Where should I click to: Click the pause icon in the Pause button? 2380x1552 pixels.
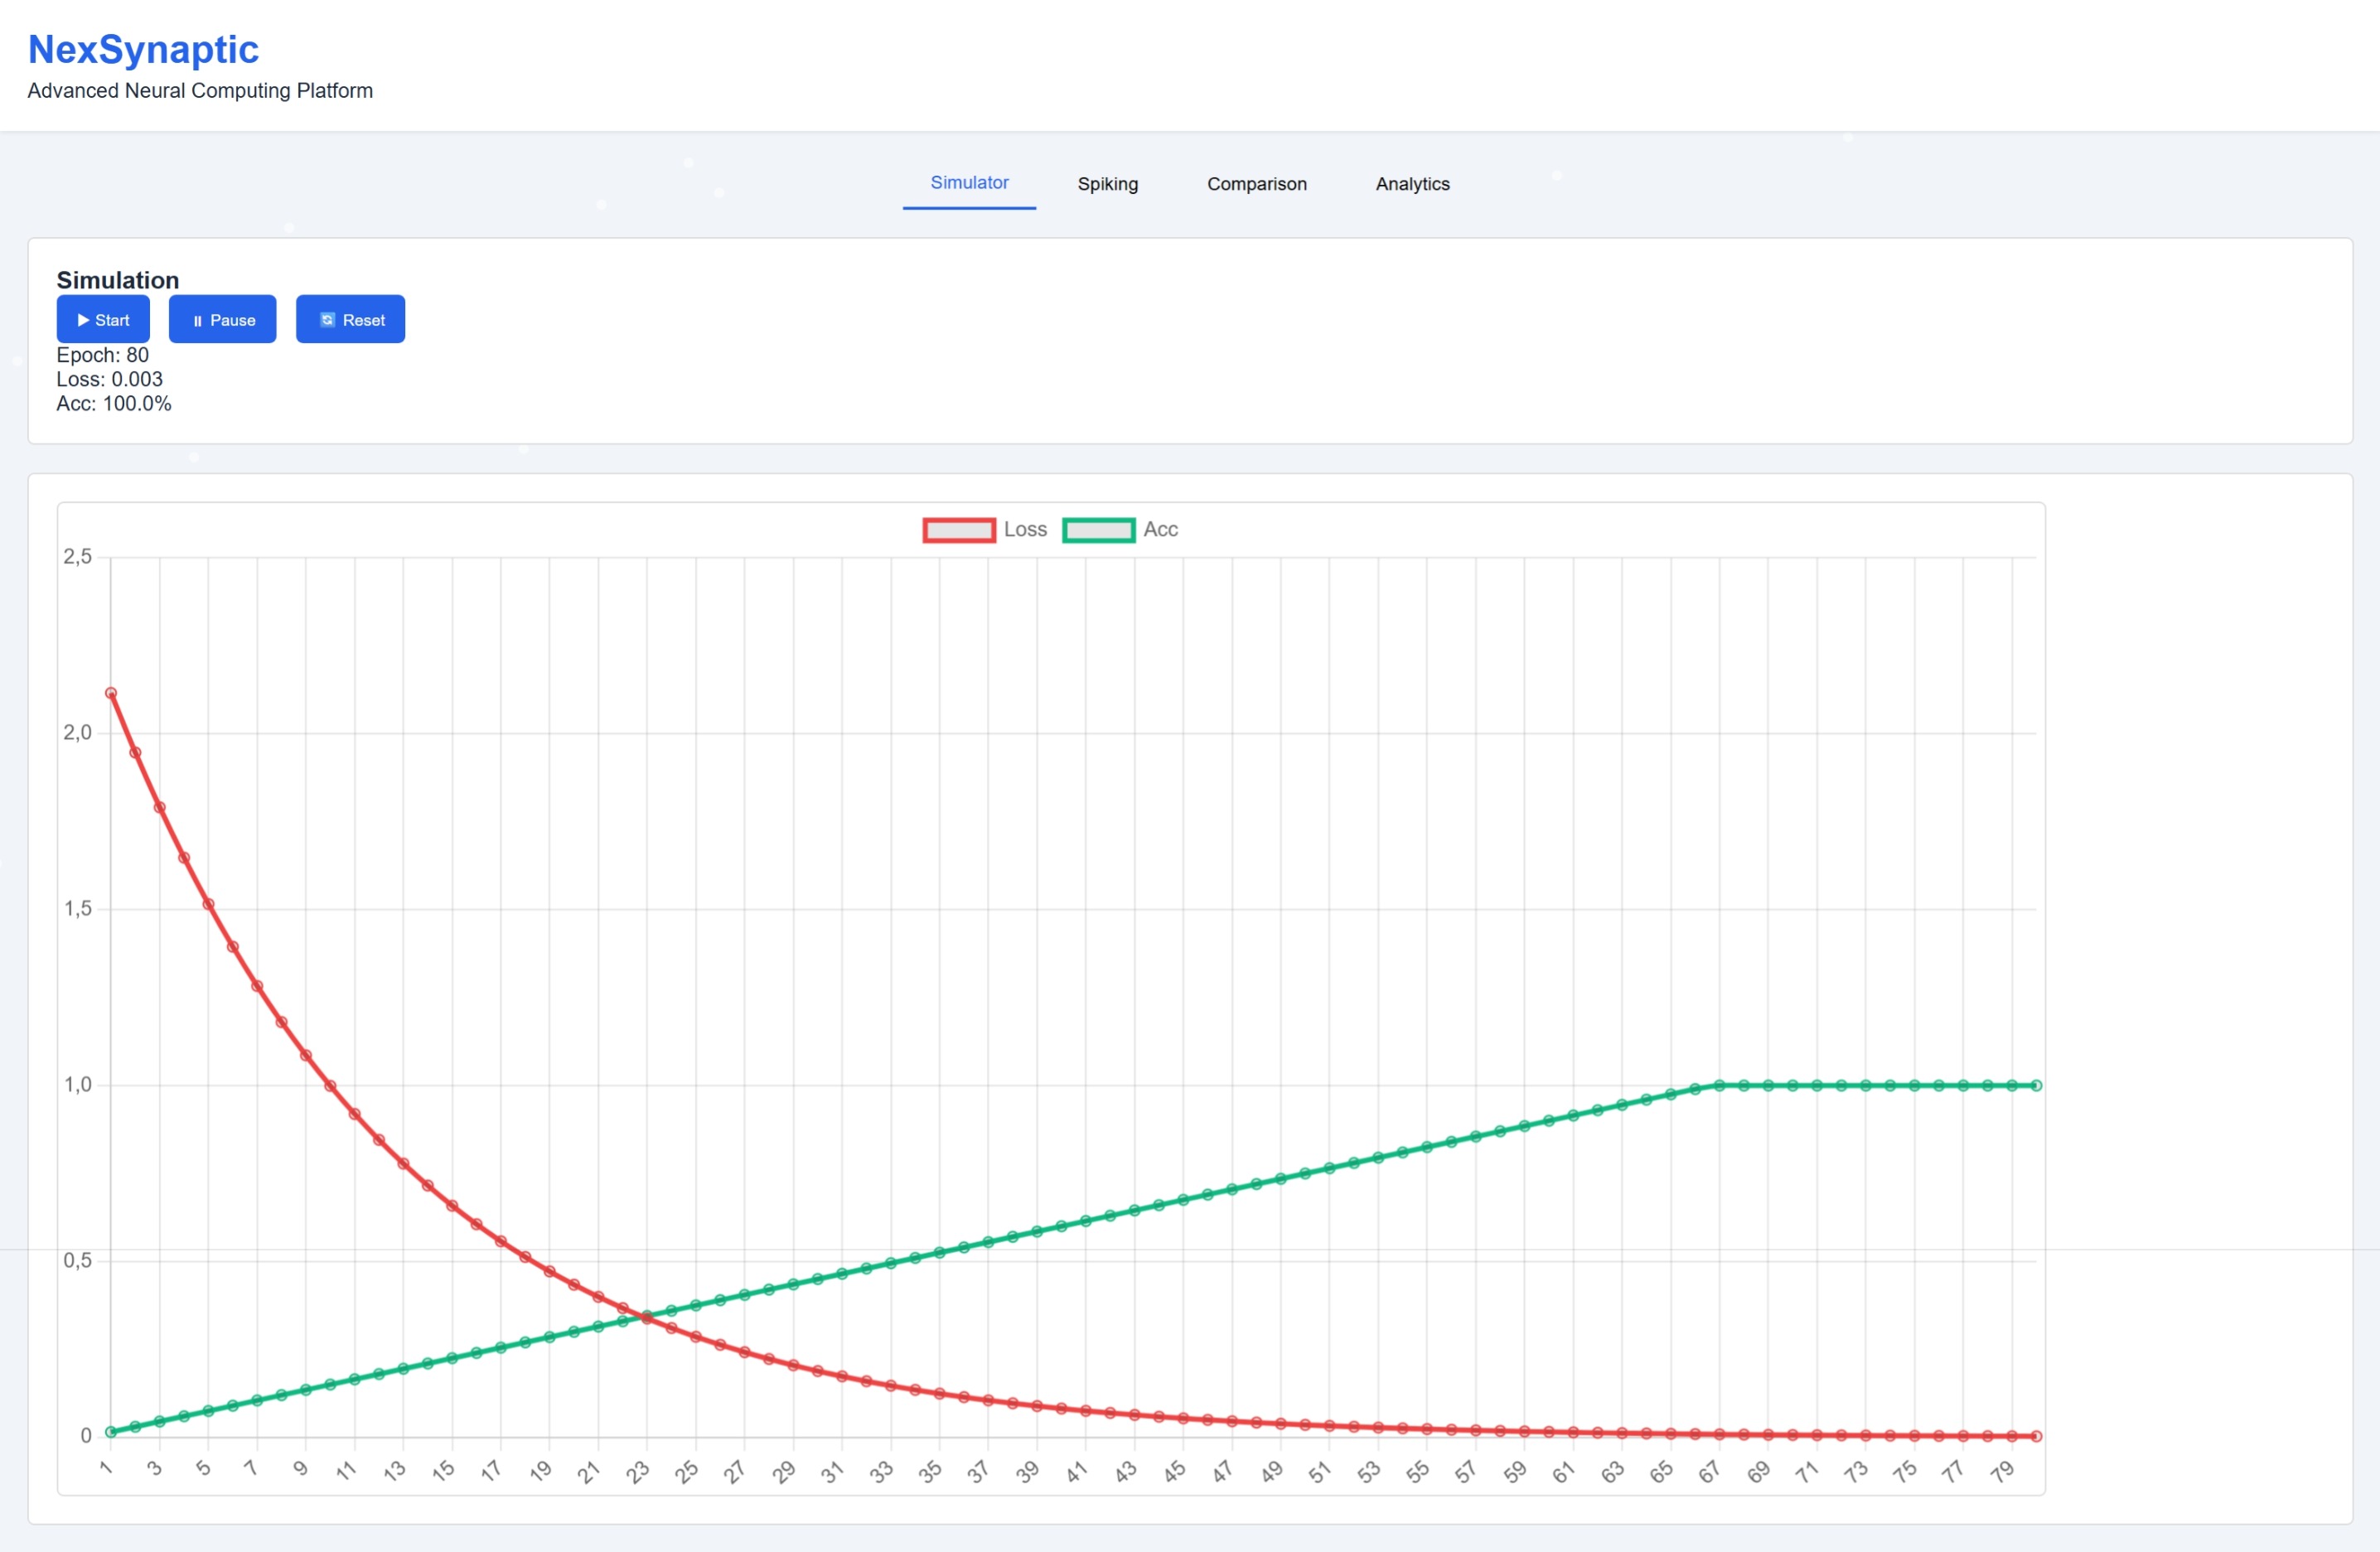(x=199, y=320)
